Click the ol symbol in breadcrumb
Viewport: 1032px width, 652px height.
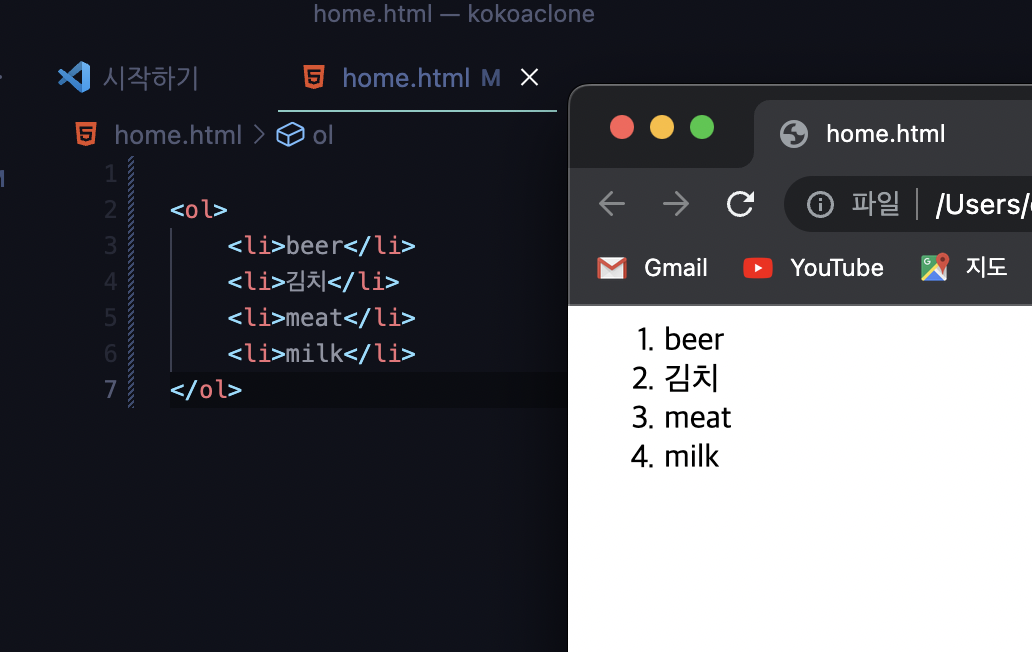pos(322,135)
